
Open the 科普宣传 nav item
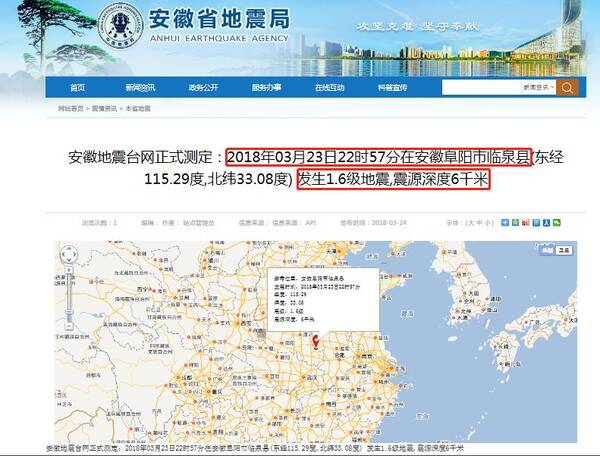point(392,88)
